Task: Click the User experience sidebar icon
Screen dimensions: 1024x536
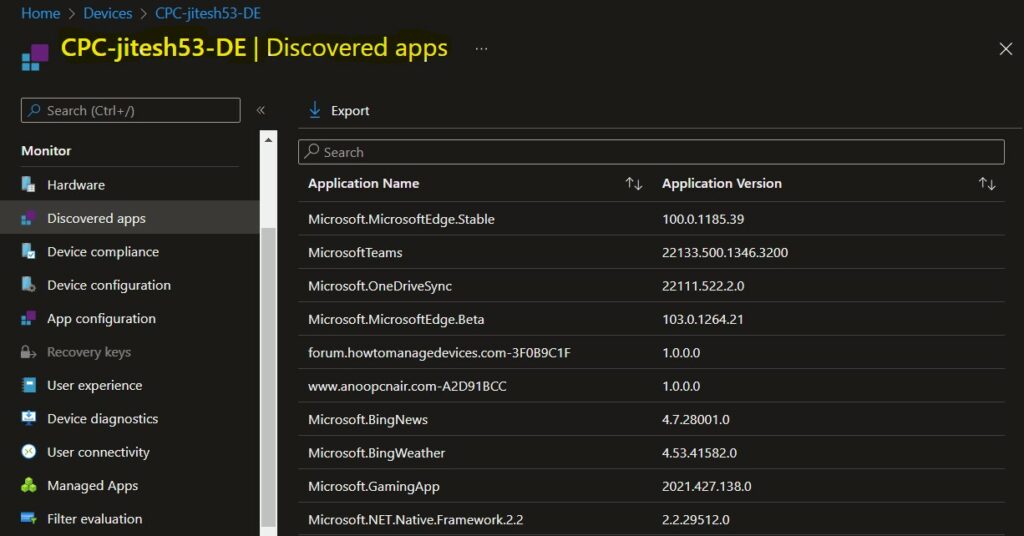Action: pos(29,385)
